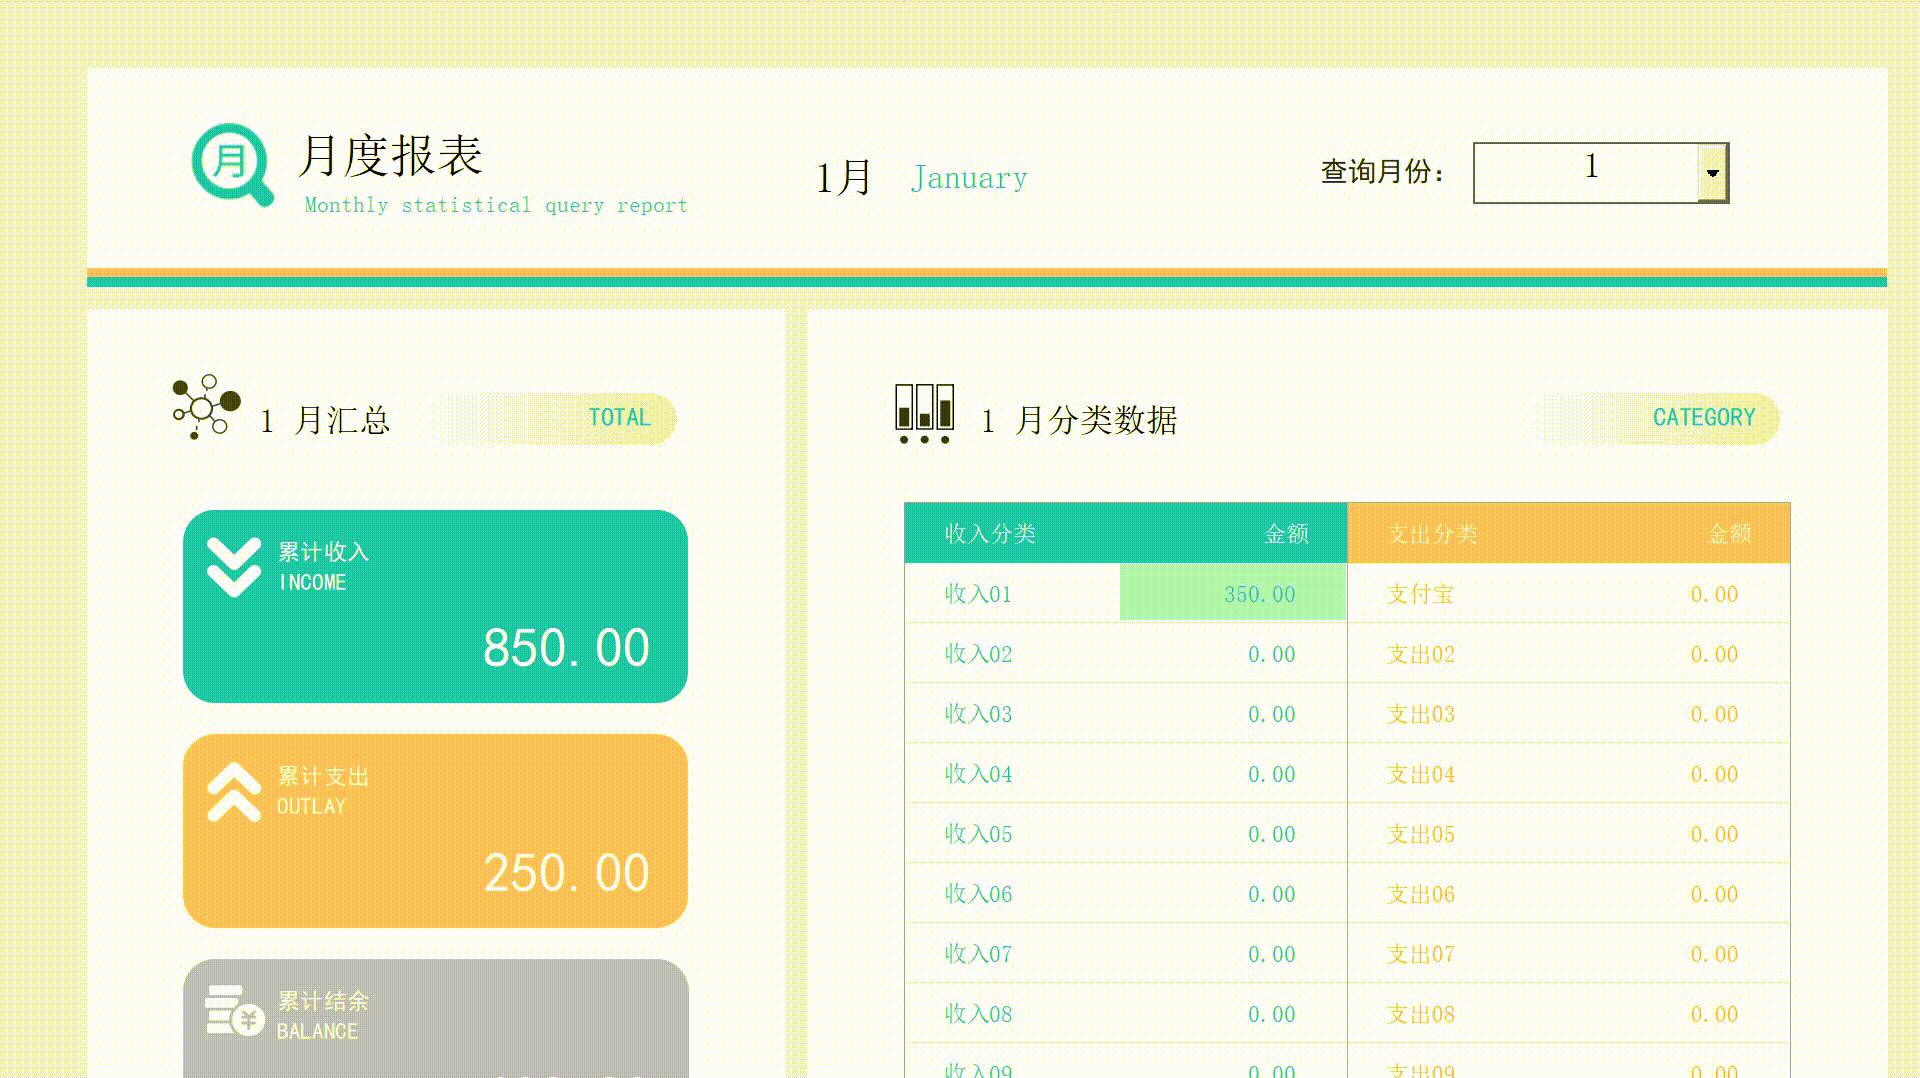Image resolution: width=1920 pixels, height=1078 pixels.
Task: Click the 金额 header in expense table
Action: tap(1730, 534)
